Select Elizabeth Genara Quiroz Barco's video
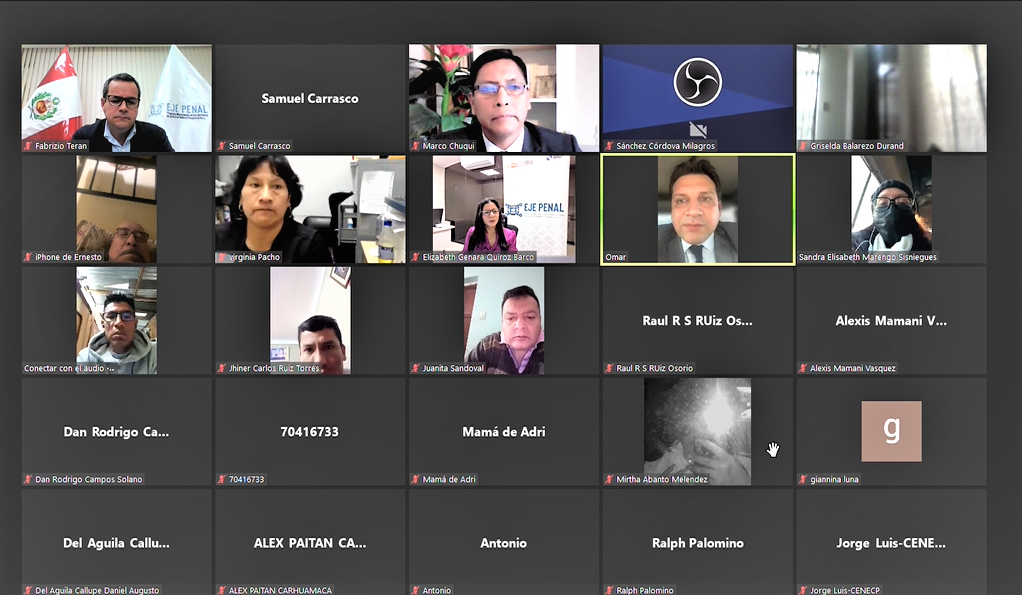1022x595 pixels. pos(504,209)
